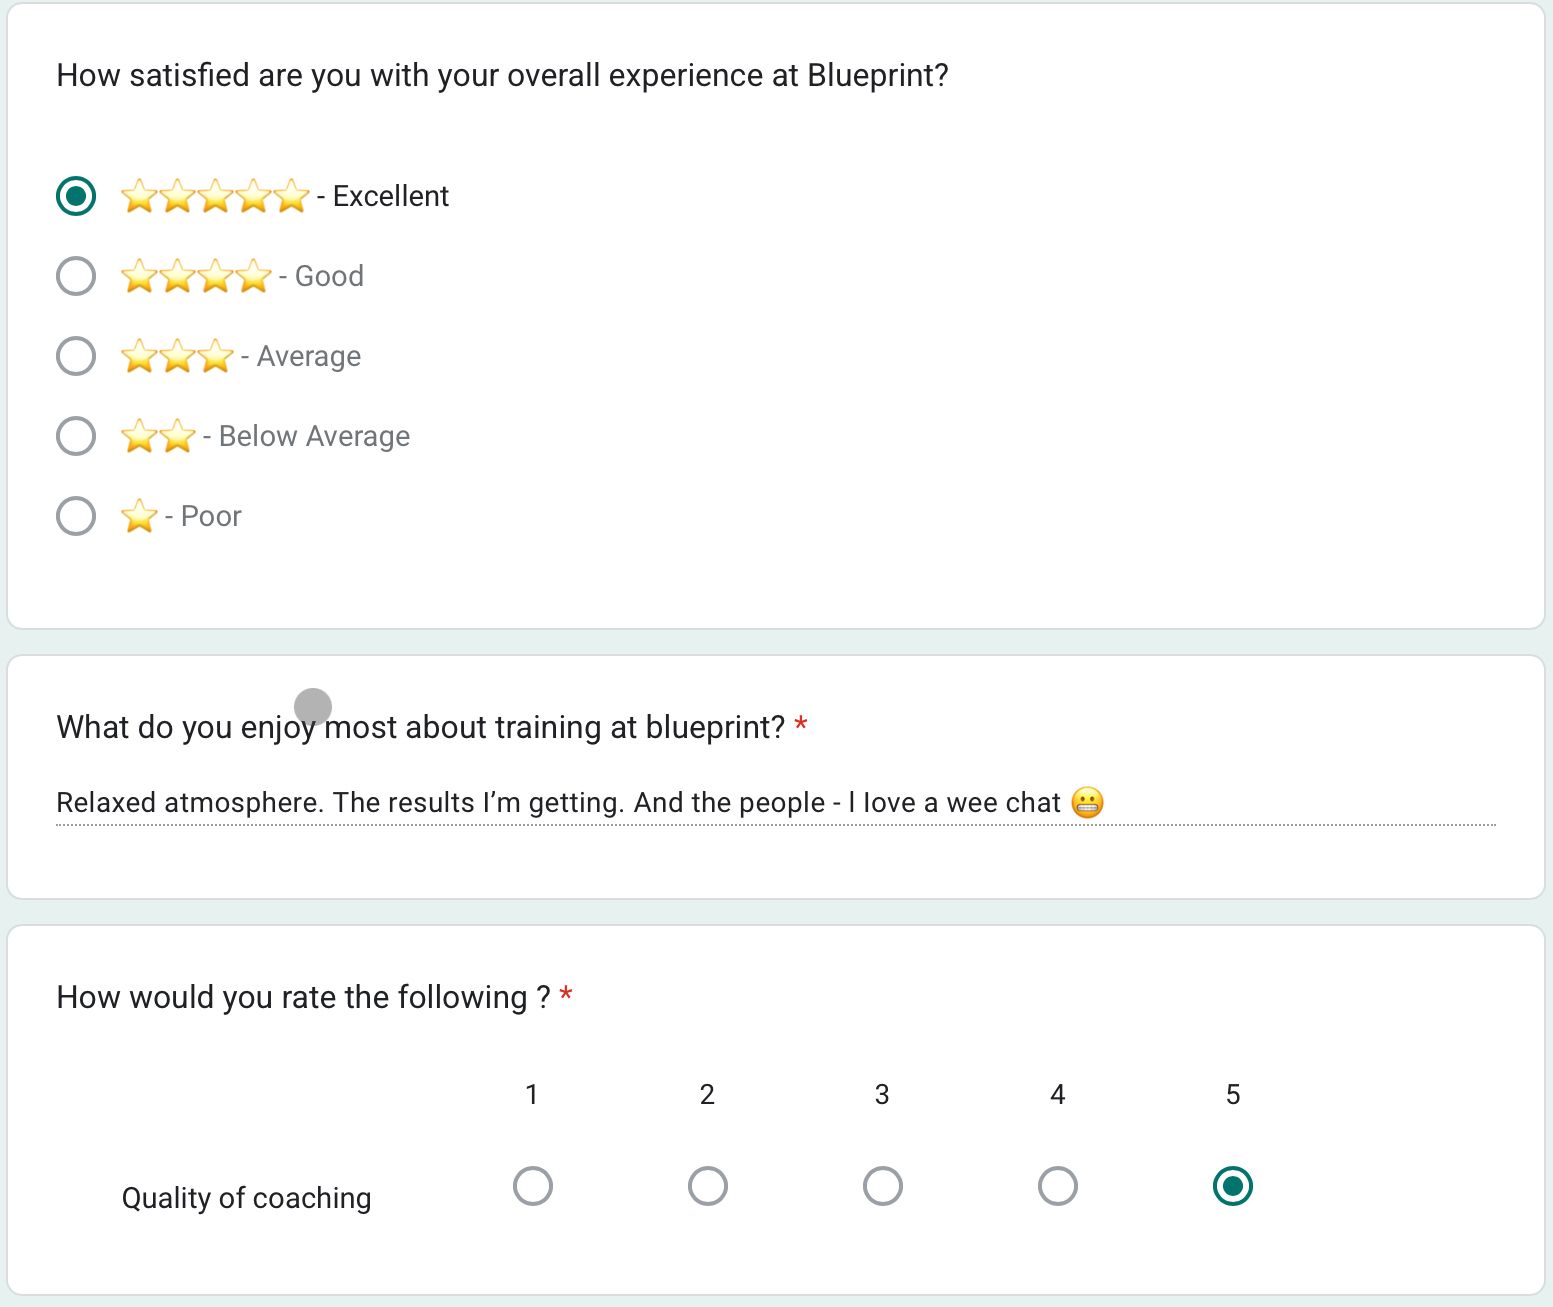Click the overall experience question heading
The height and width of the screenshot is (1307, 1553).
502,76
